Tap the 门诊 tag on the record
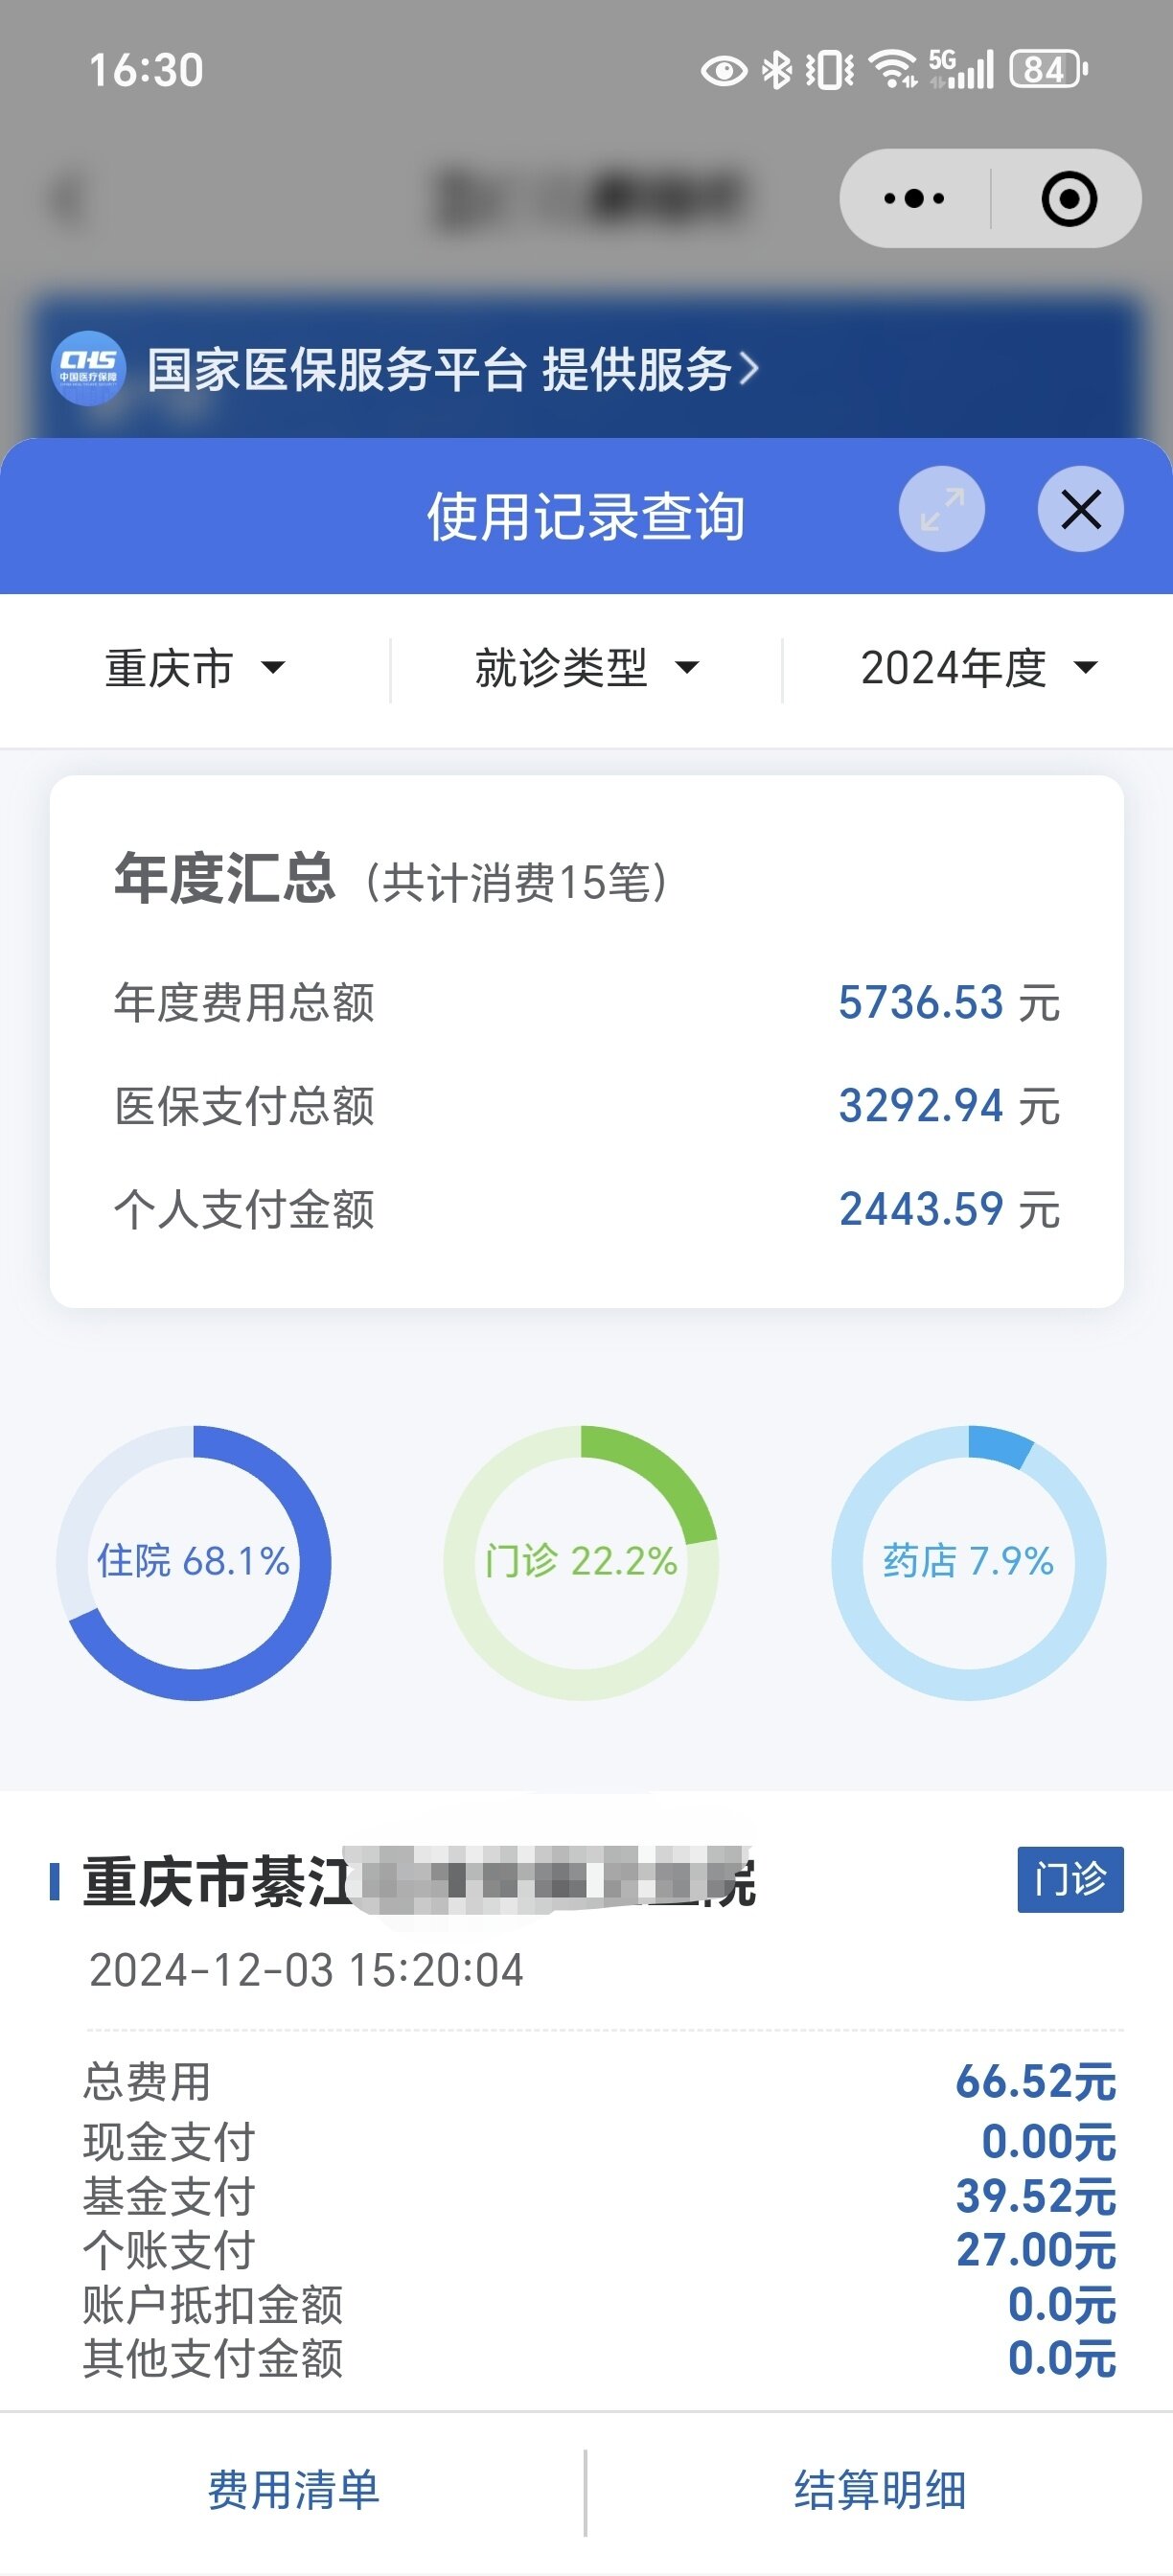 (x=1070, y=1879)
